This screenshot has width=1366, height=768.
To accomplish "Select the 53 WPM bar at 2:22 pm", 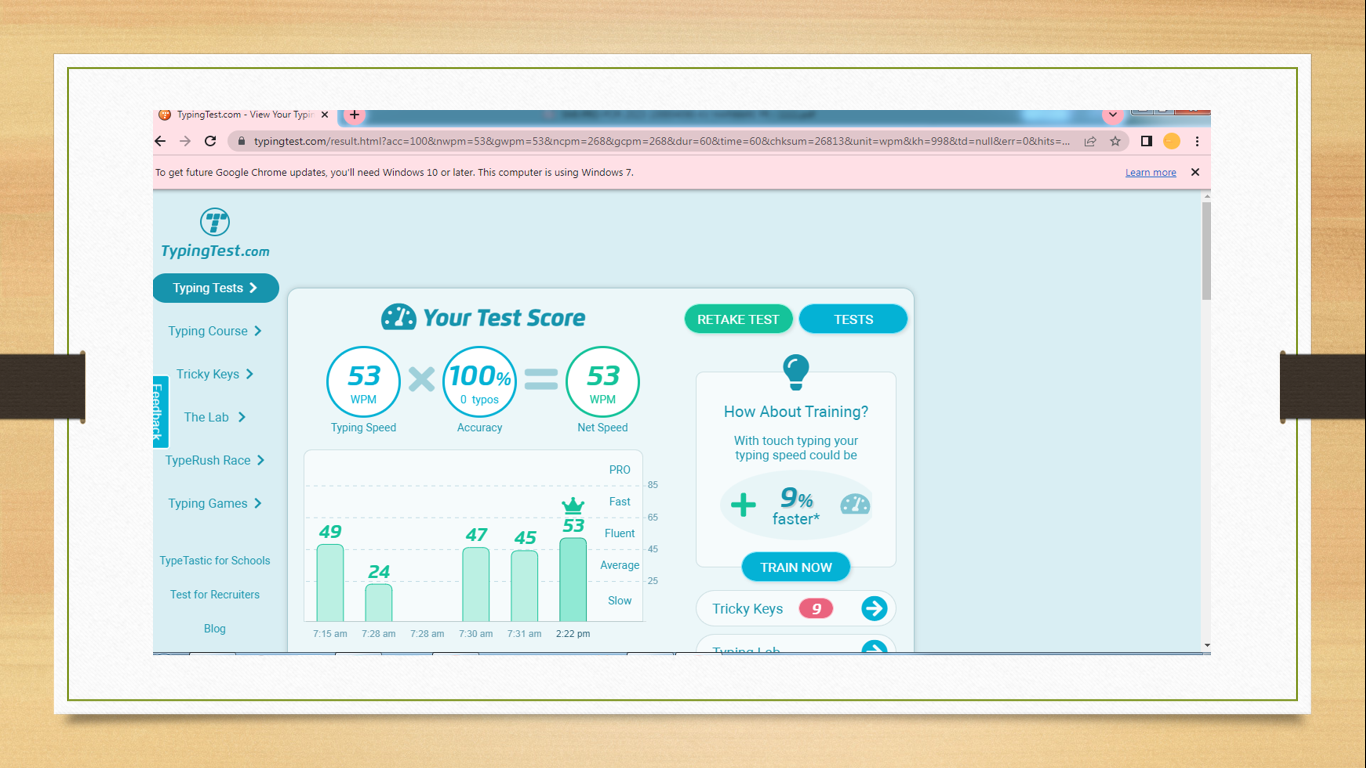I will tap(573, 580).
